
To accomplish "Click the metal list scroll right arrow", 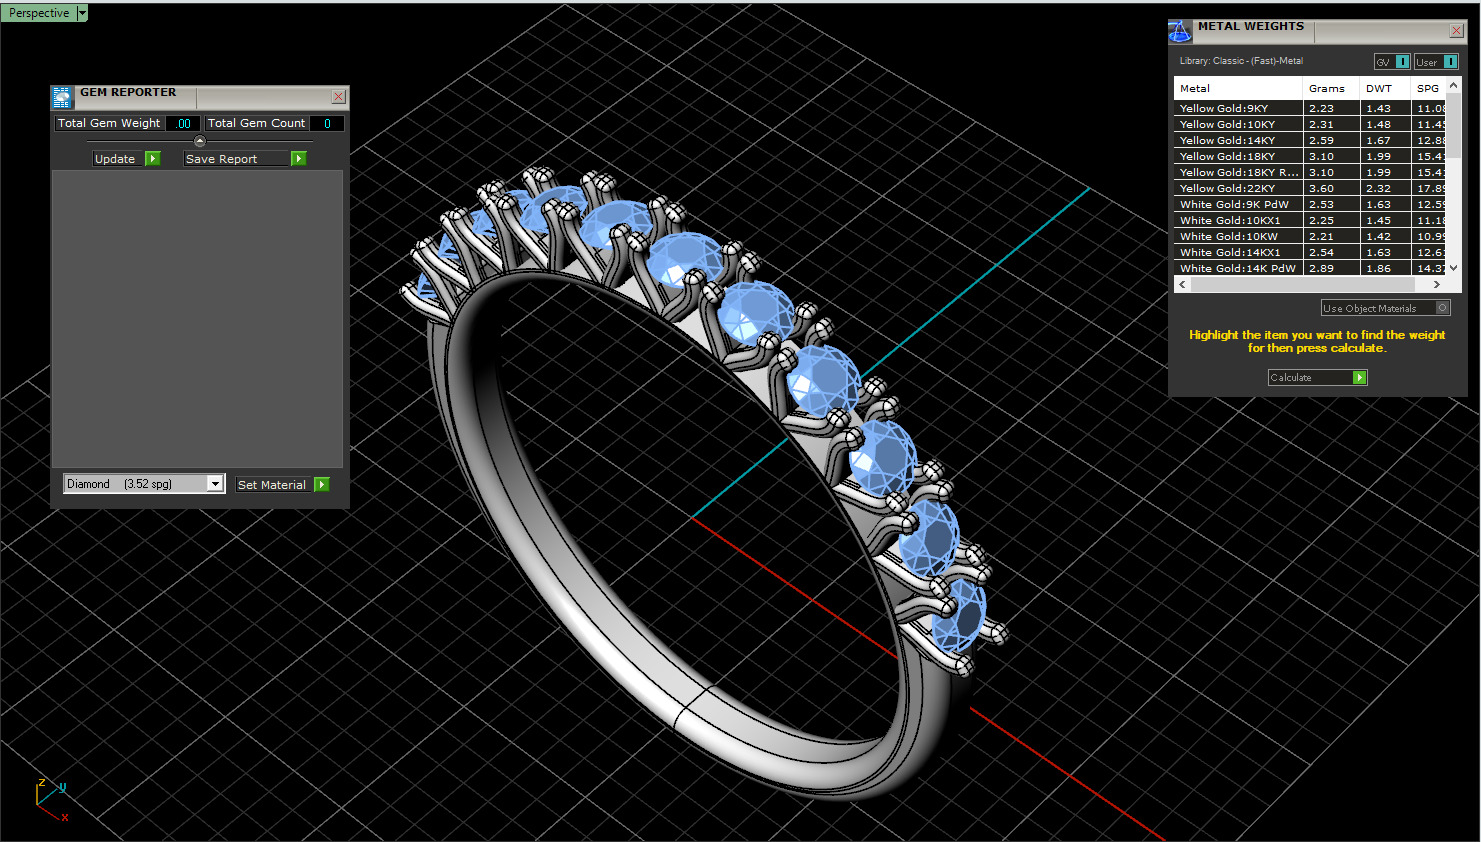I will (x=1437, y=284).
